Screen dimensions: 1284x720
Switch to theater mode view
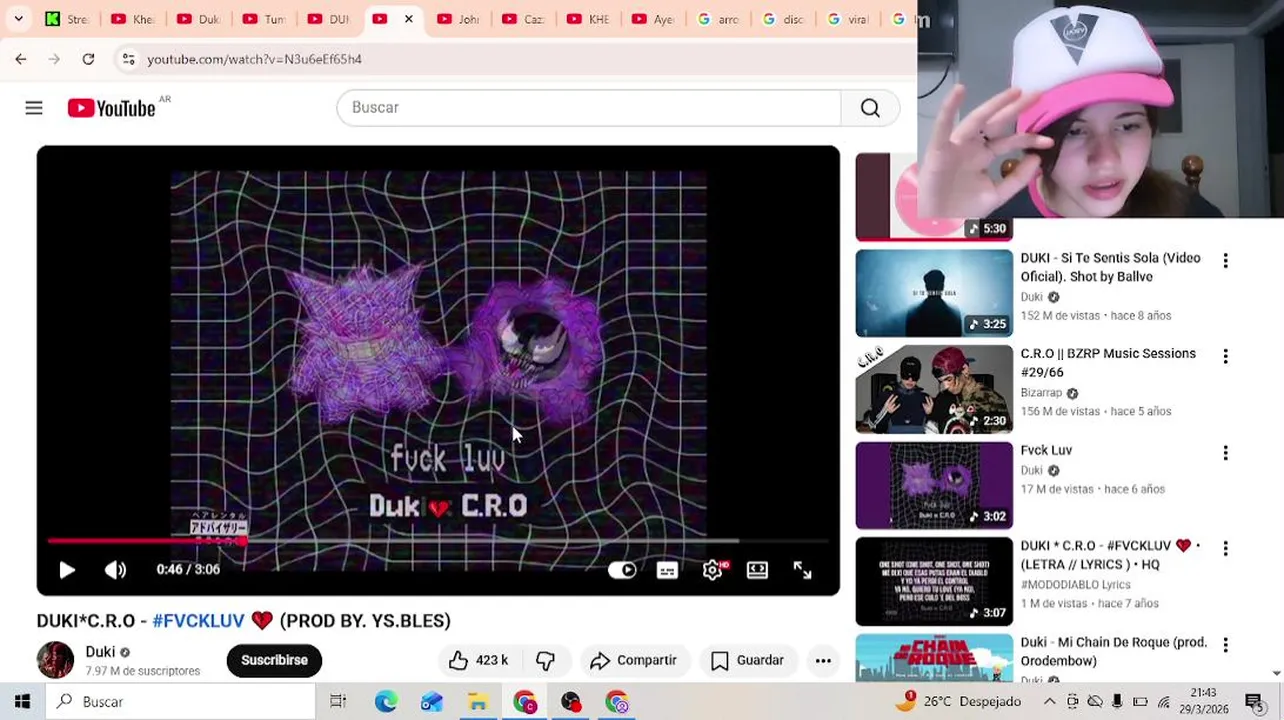pos(757,570)
